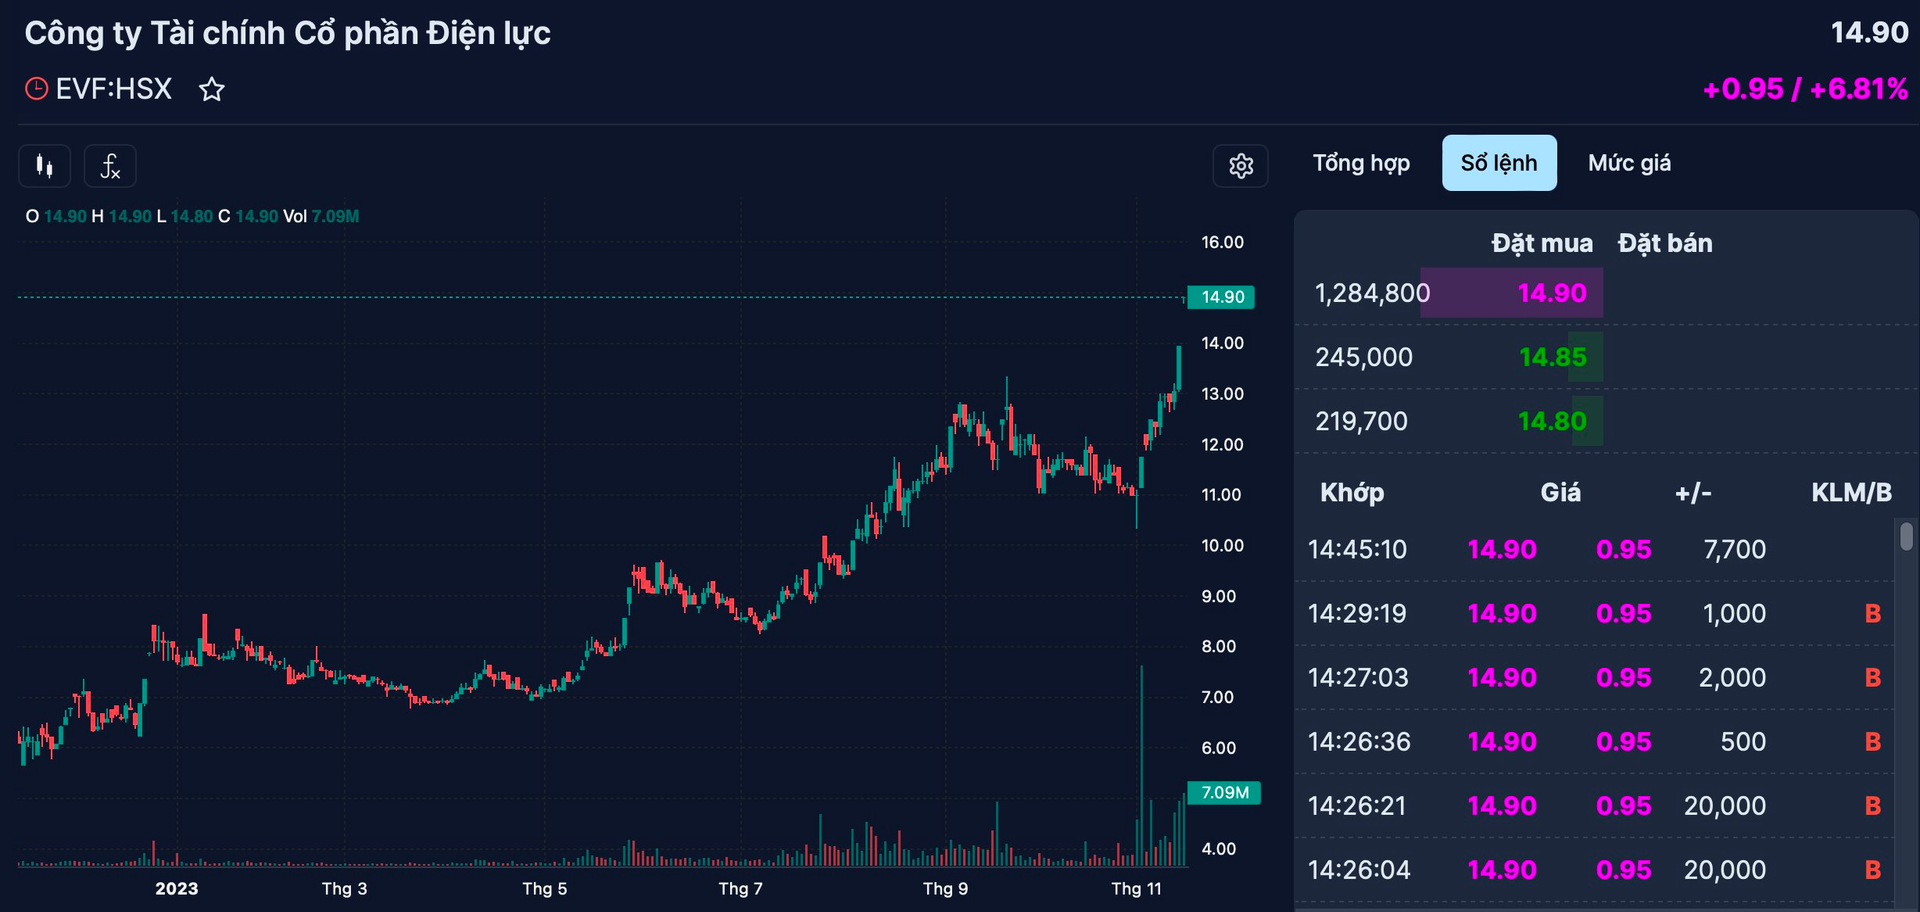Click the 14.90 bid price row
This screenshot has height=912, width=1920.
(x=1551, y=293)
